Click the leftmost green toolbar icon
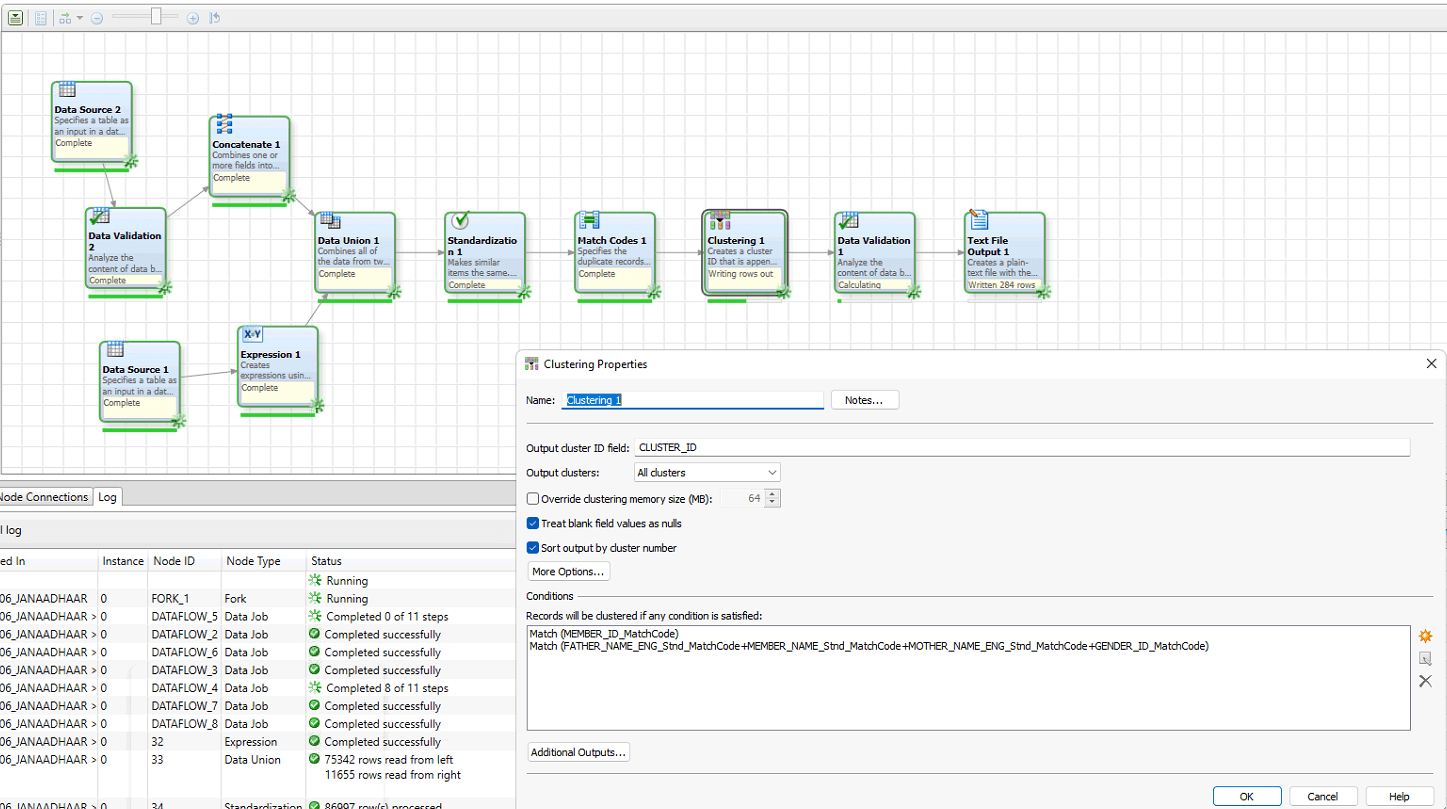Image resolution: width=1447 pixels, height=809 pixels. [x=16, y=16]
